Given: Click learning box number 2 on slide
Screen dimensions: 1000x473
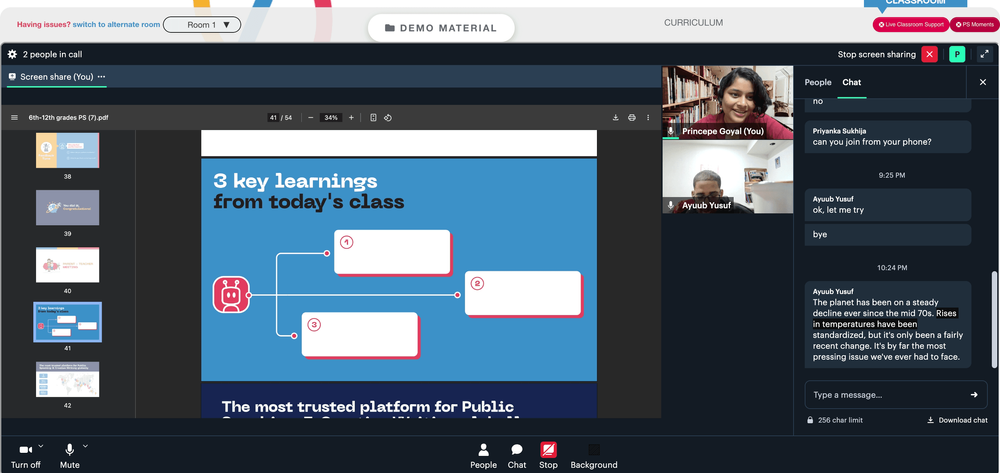Looking at the screenshot, I should point(524,294).
